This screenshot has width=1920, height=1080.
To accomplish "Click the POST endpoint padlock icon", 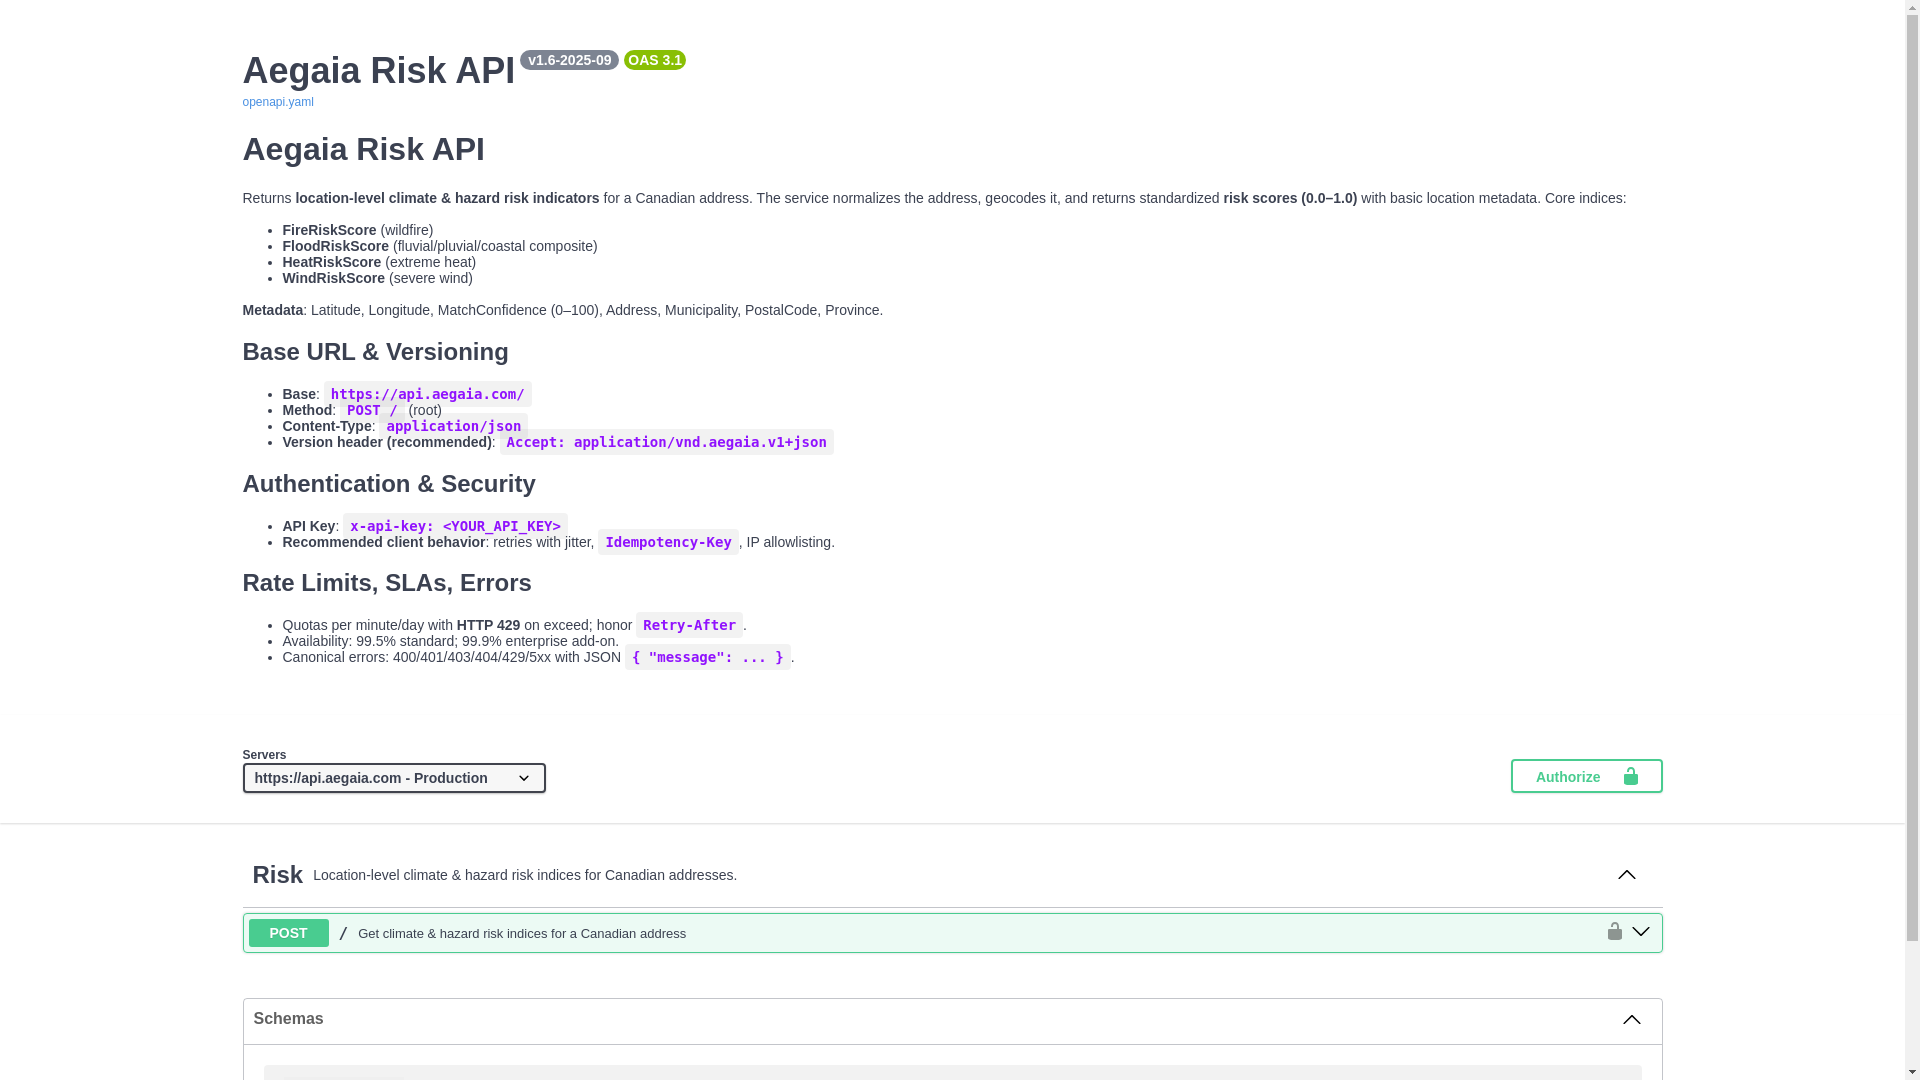I will click(x=1614, y=931).
